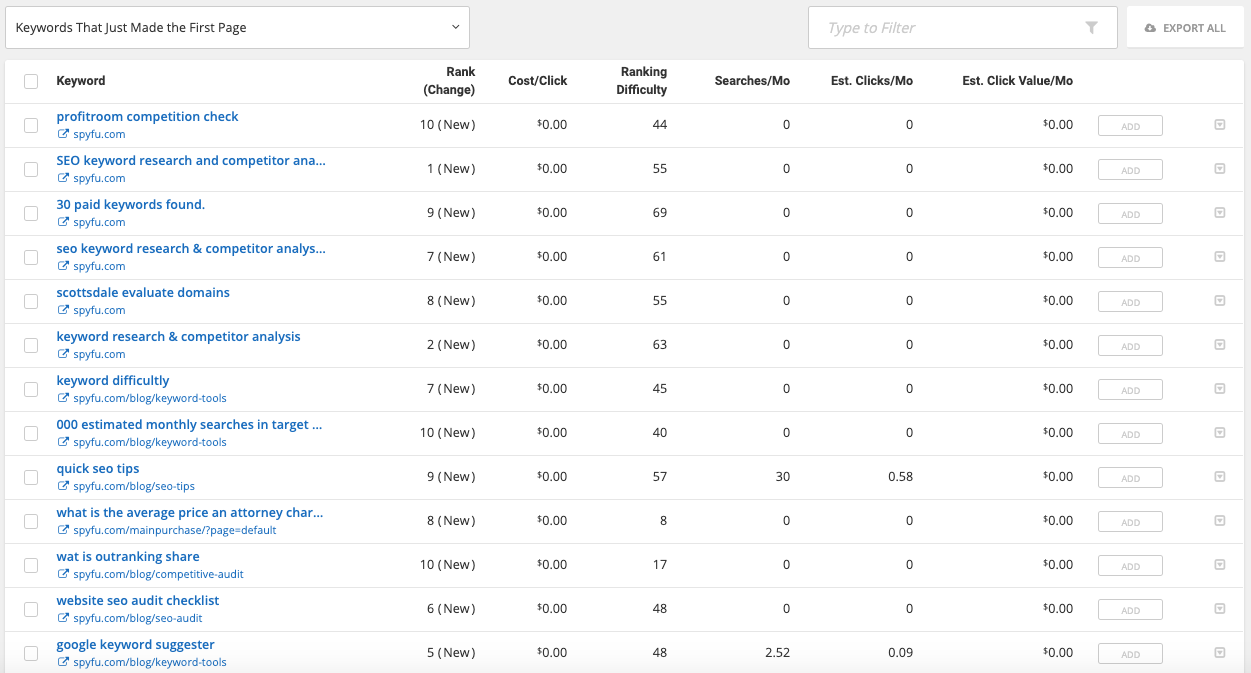
Task: Open external link icon under keyword difficultly
Action: coord(63,398)
